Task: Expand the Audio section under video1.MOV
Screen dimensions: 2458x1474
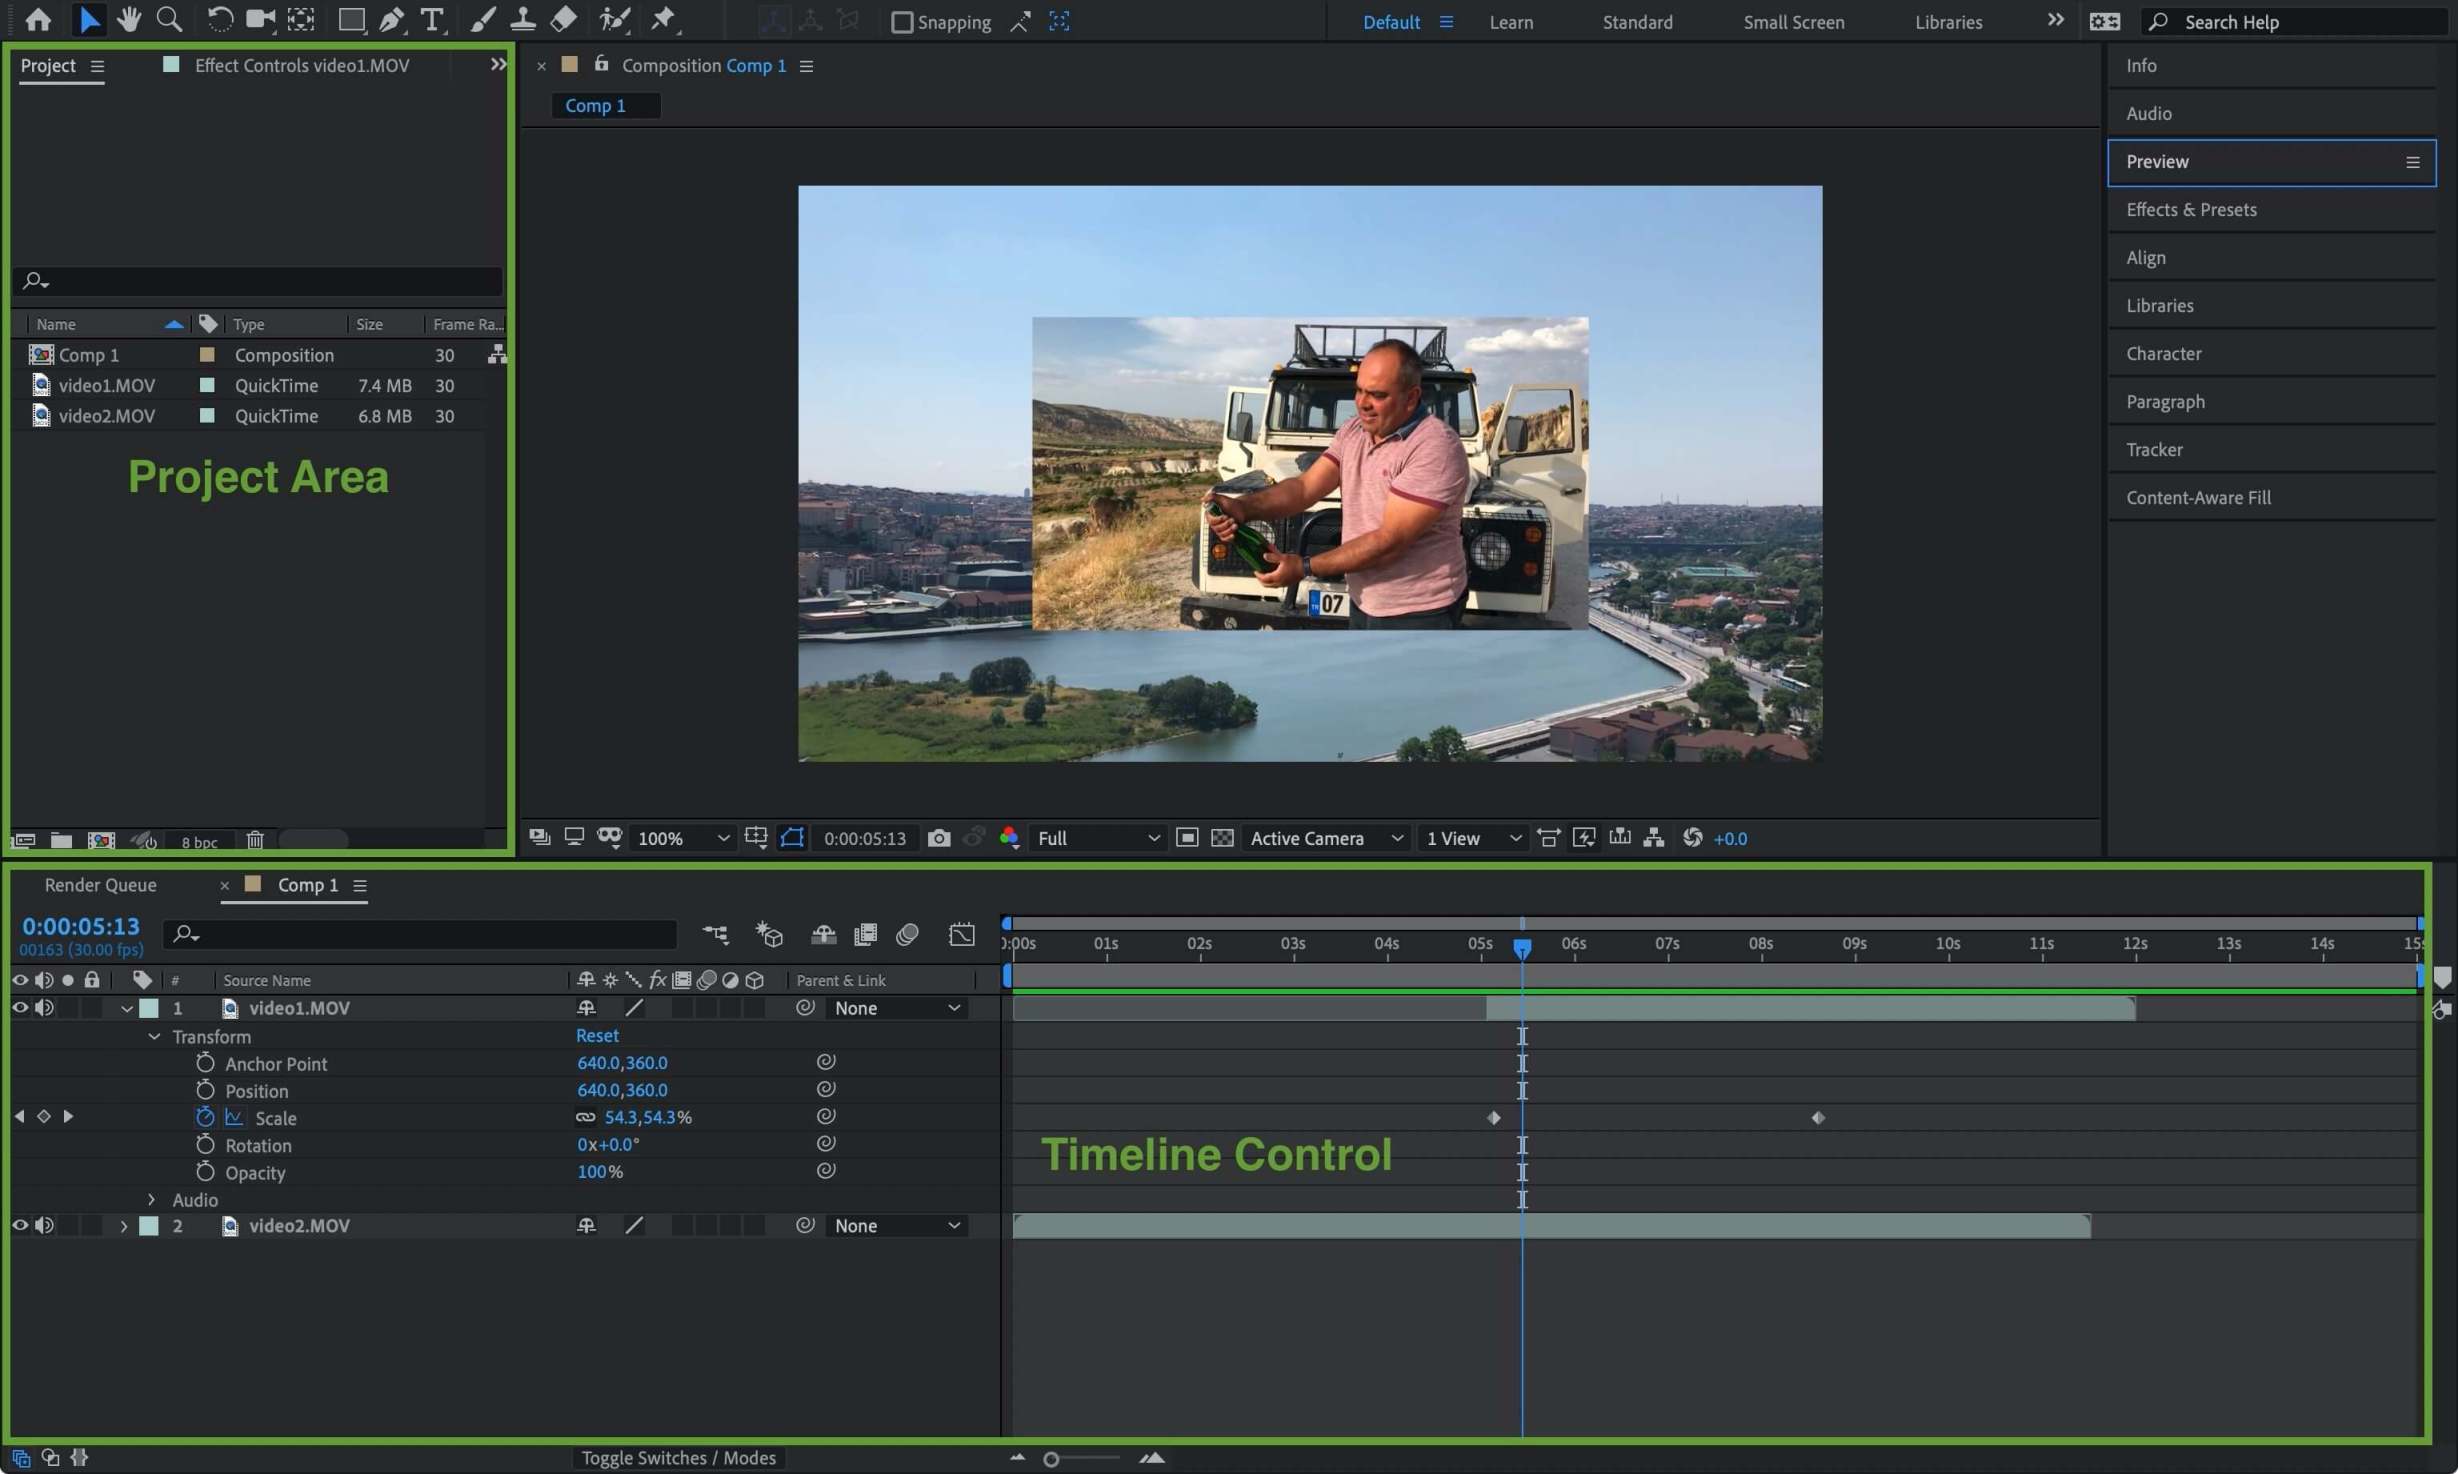Action: pyautogui.click(x=153, y=1199)
